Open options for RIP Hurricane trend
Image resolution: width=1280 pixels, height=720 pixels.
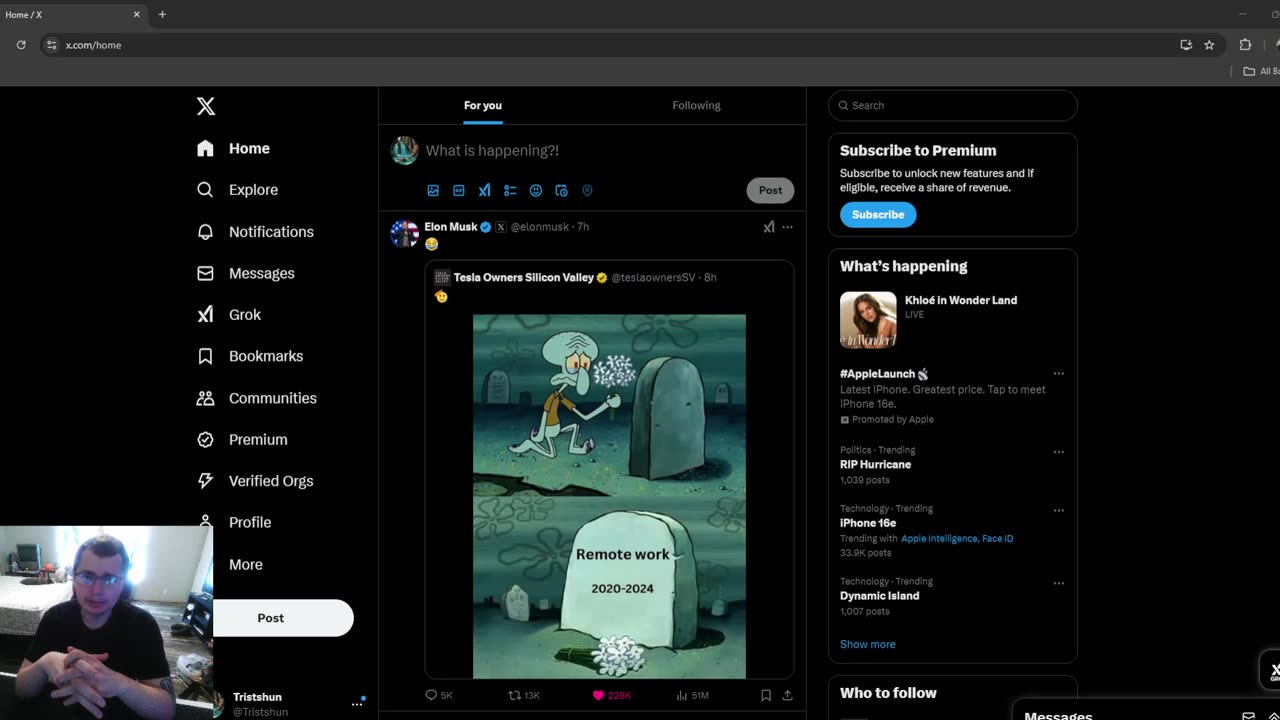point(1059,452)
